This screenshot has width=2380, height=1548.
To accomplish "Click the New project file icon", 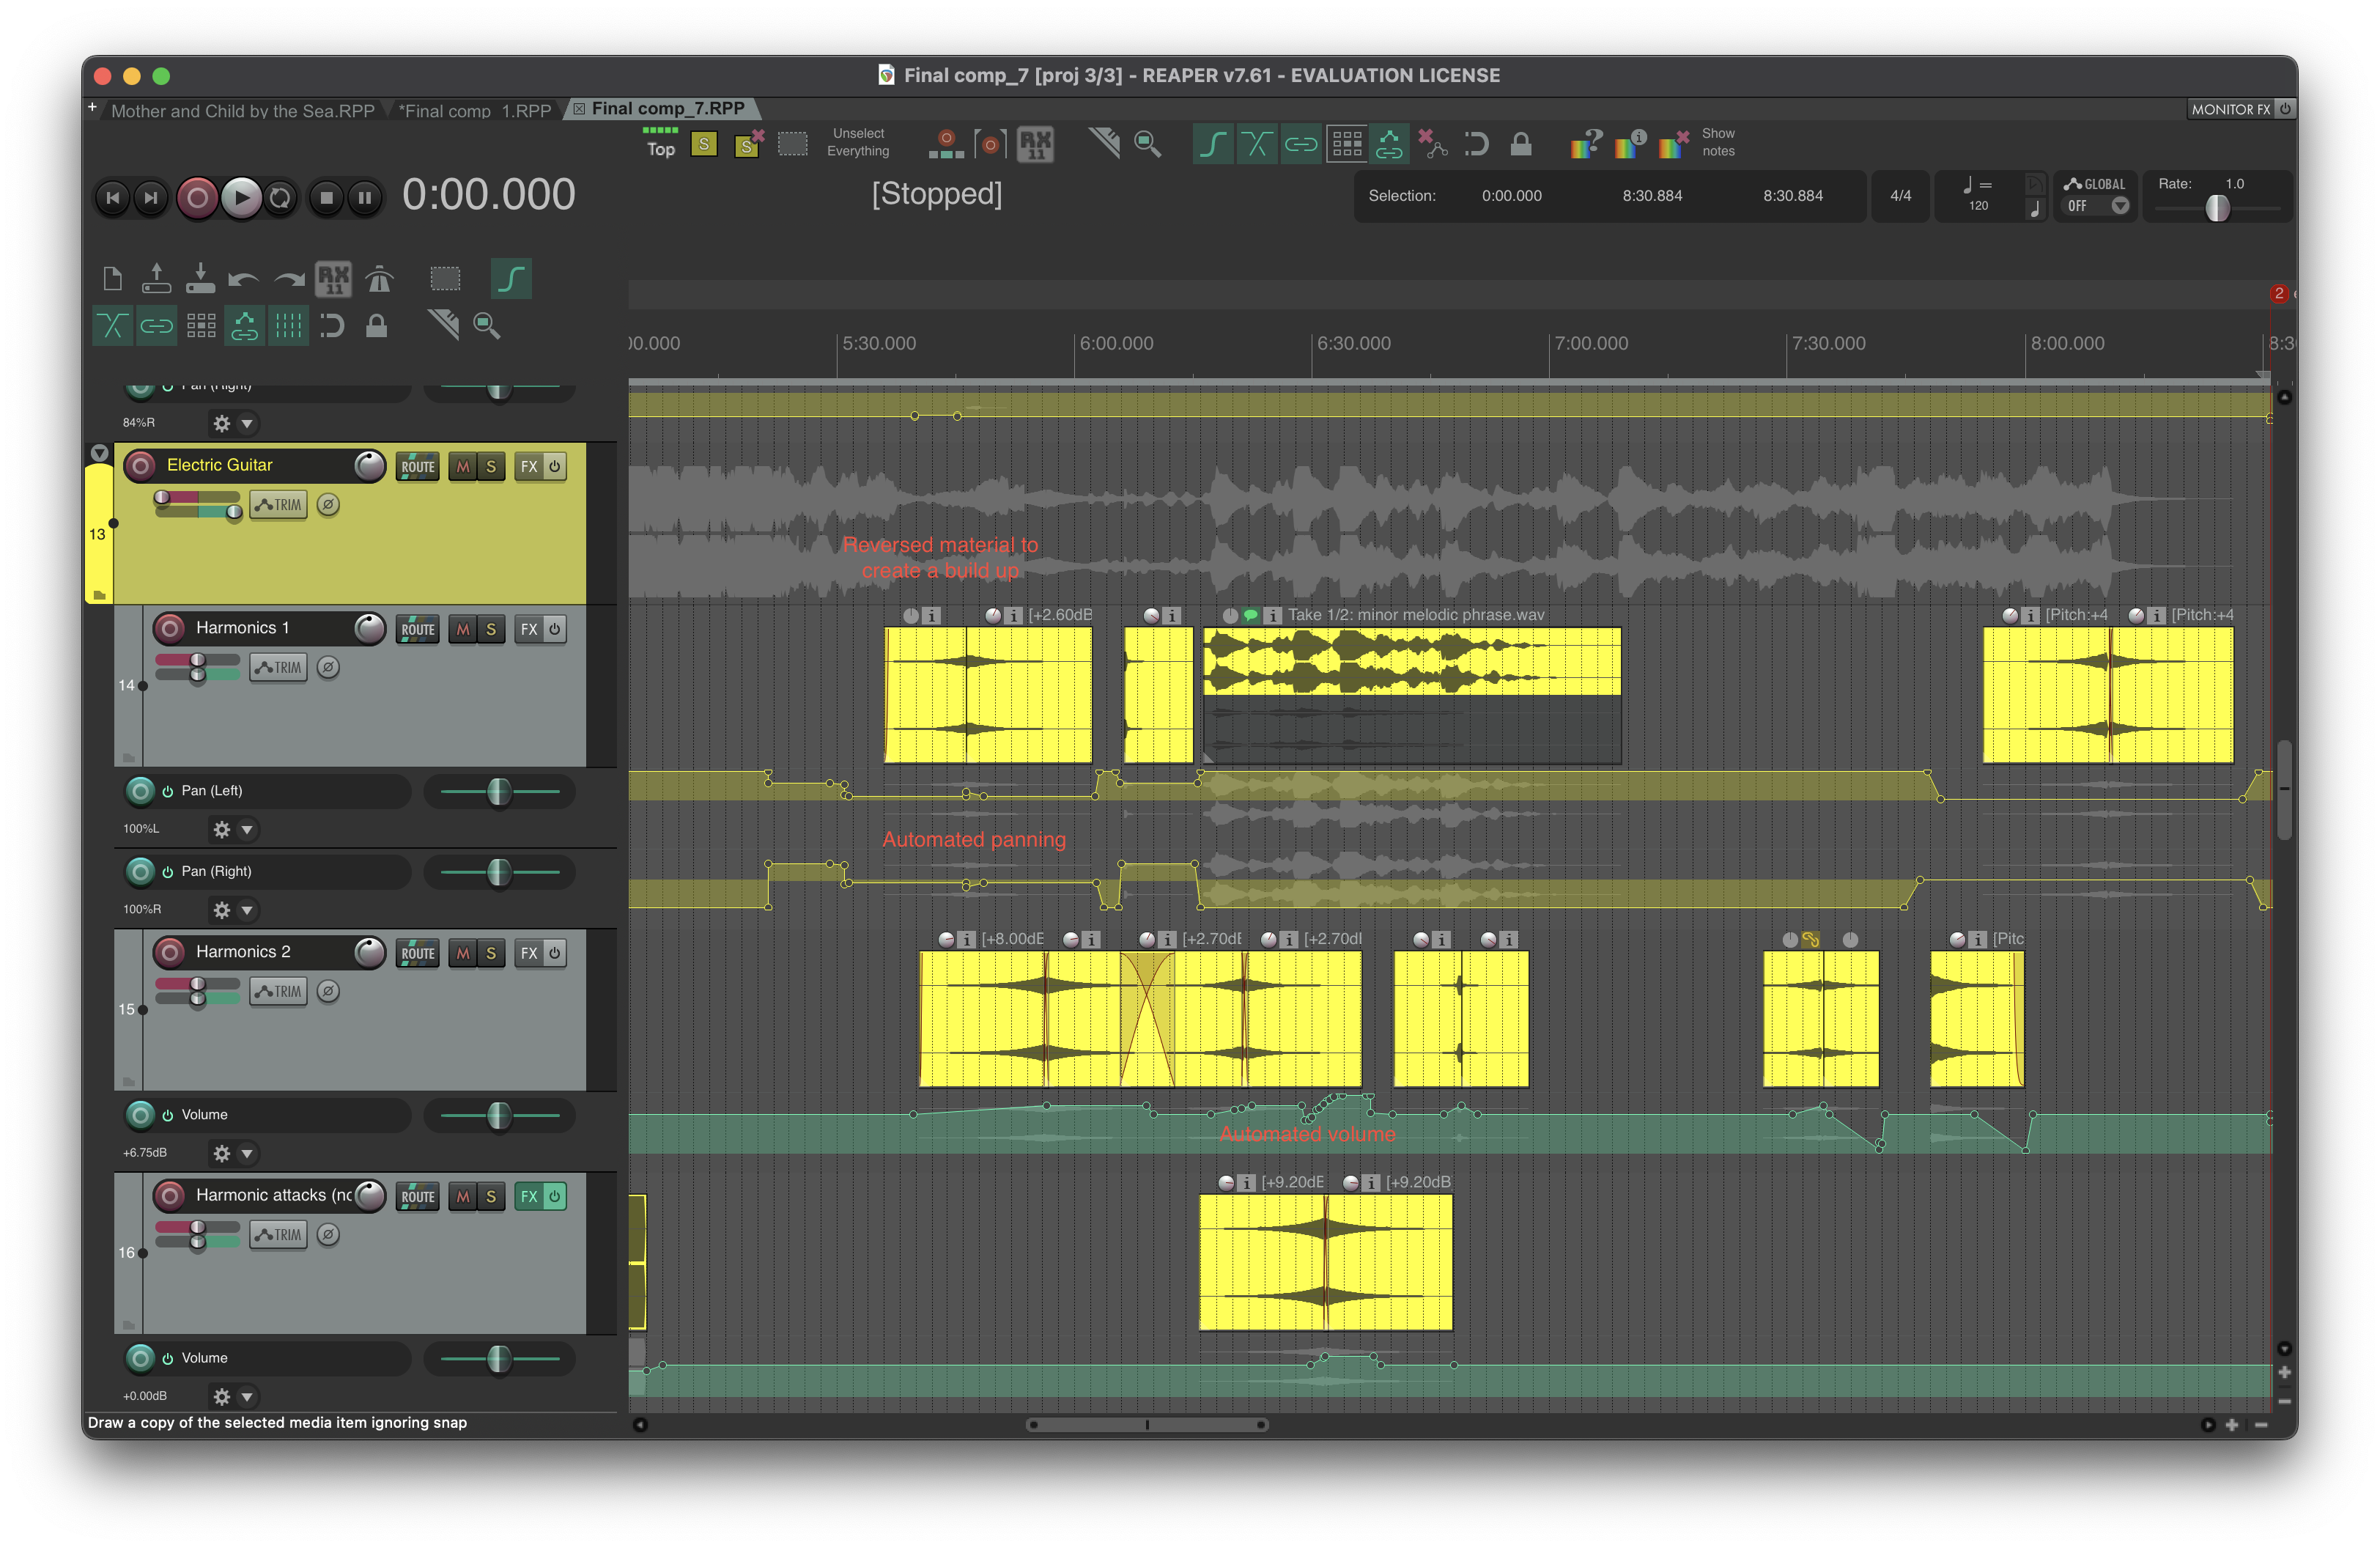I will (113, 278).
